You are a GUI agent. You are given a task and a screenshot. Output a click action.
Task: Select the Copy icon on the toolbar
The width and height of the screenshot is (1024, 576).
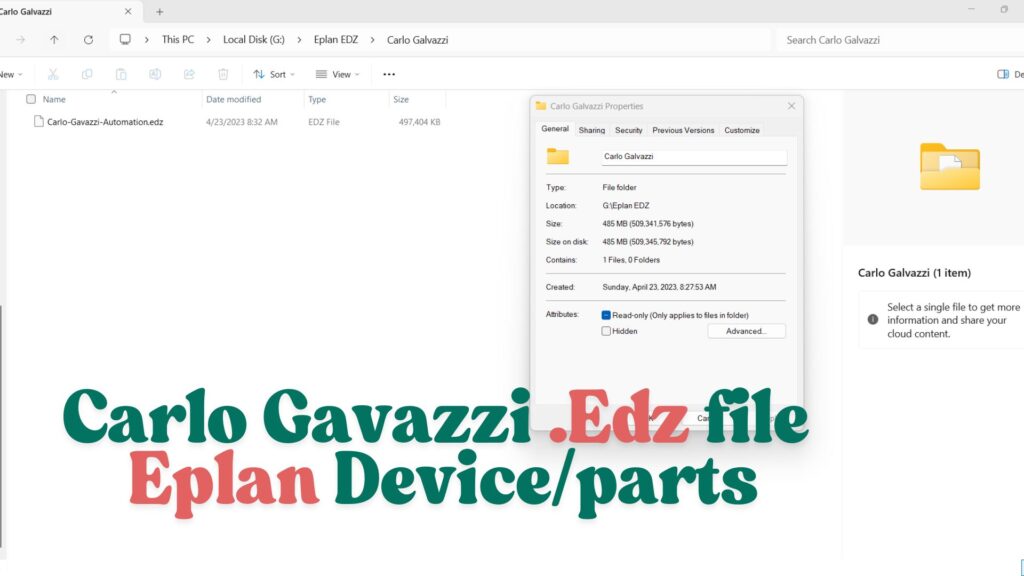point(87,73)
